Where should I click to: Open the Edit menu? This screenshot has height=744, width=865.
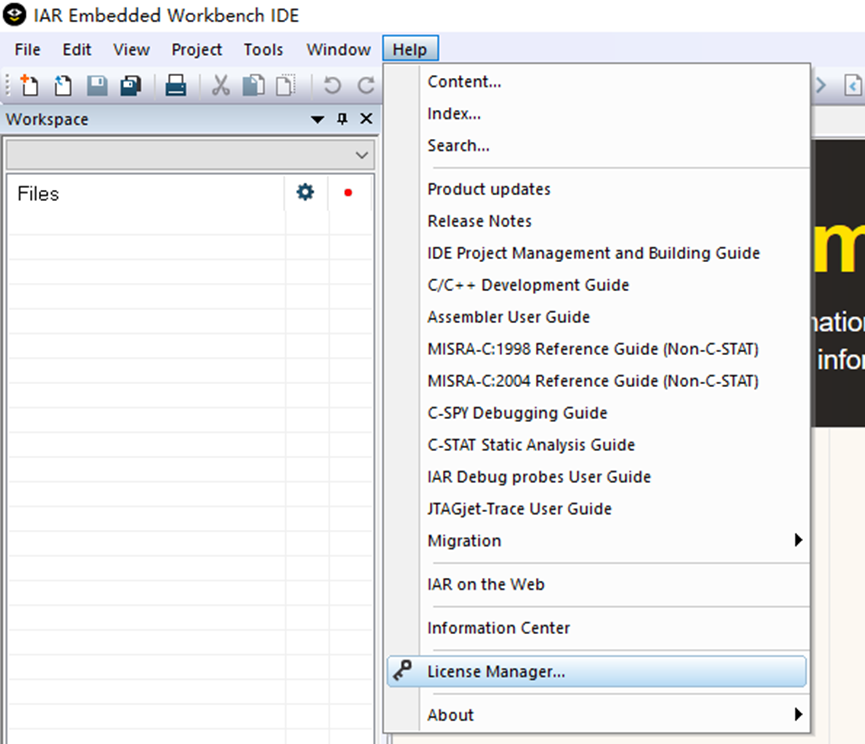click(x=77, y=50)
